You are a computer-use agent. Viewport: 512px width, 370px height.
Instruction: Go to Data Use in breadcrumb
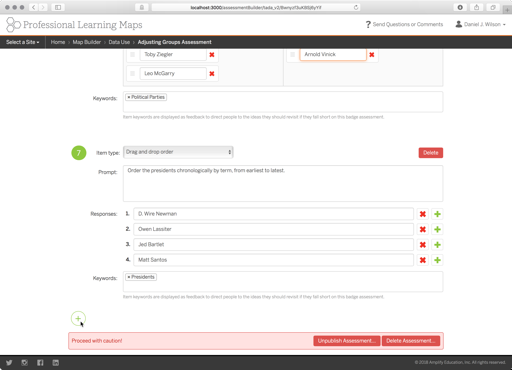point(119,42)
